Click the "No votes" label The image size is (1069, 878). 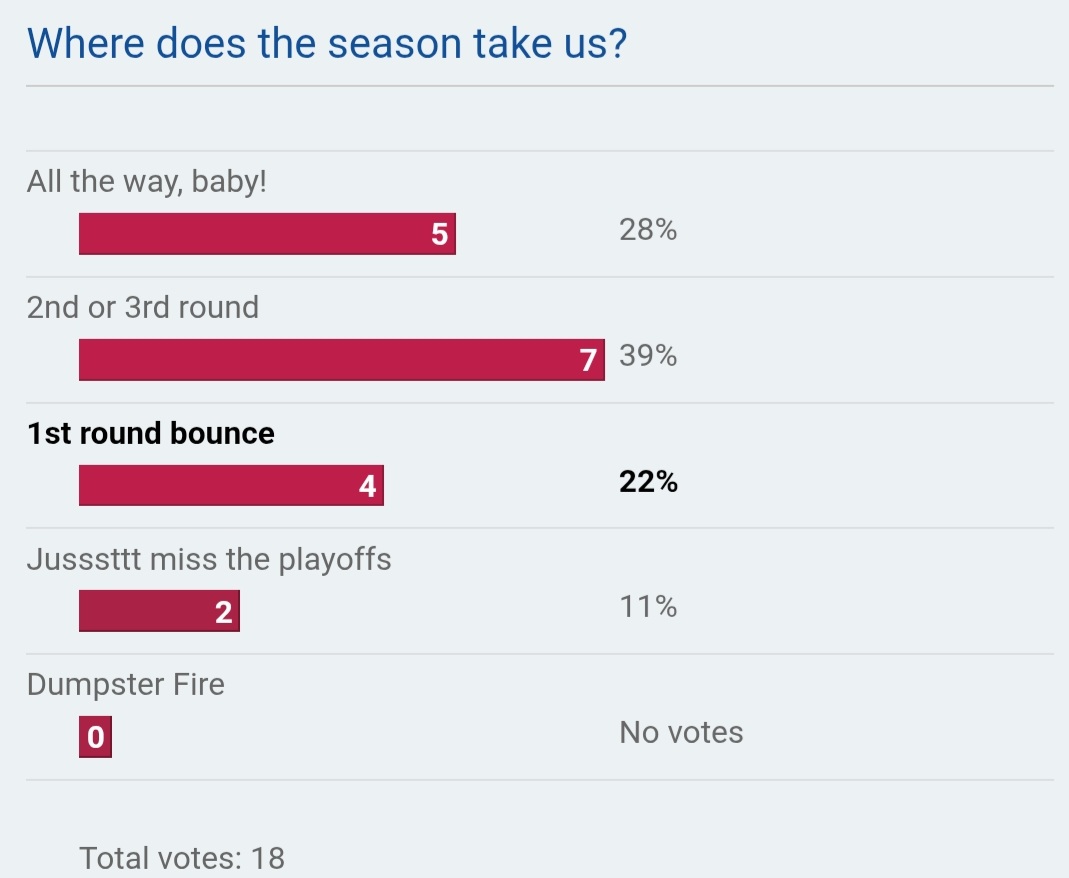pos(681,732)
